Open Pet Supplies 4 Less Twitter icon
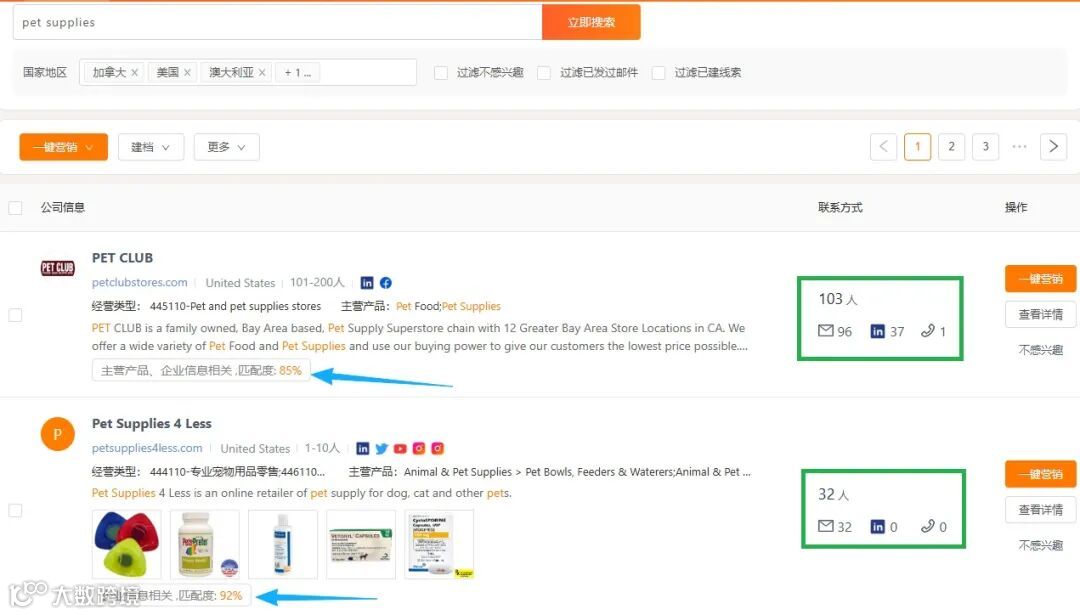The height and width of the screenshot is (615, 1080). click(x=382, y=449)
